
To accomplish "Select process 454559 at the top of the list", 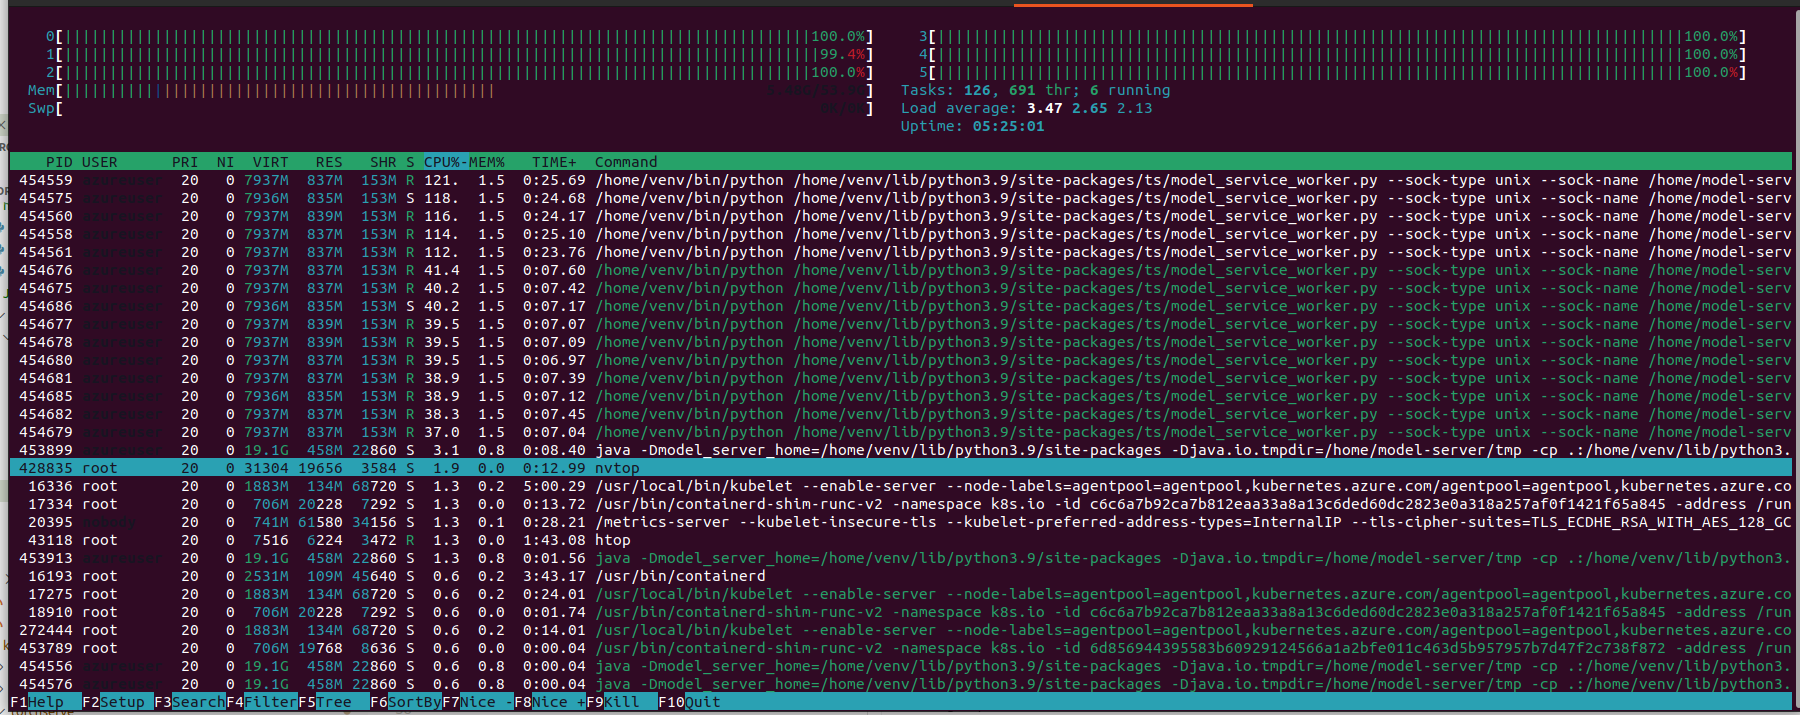I will [x=46, y=180].
